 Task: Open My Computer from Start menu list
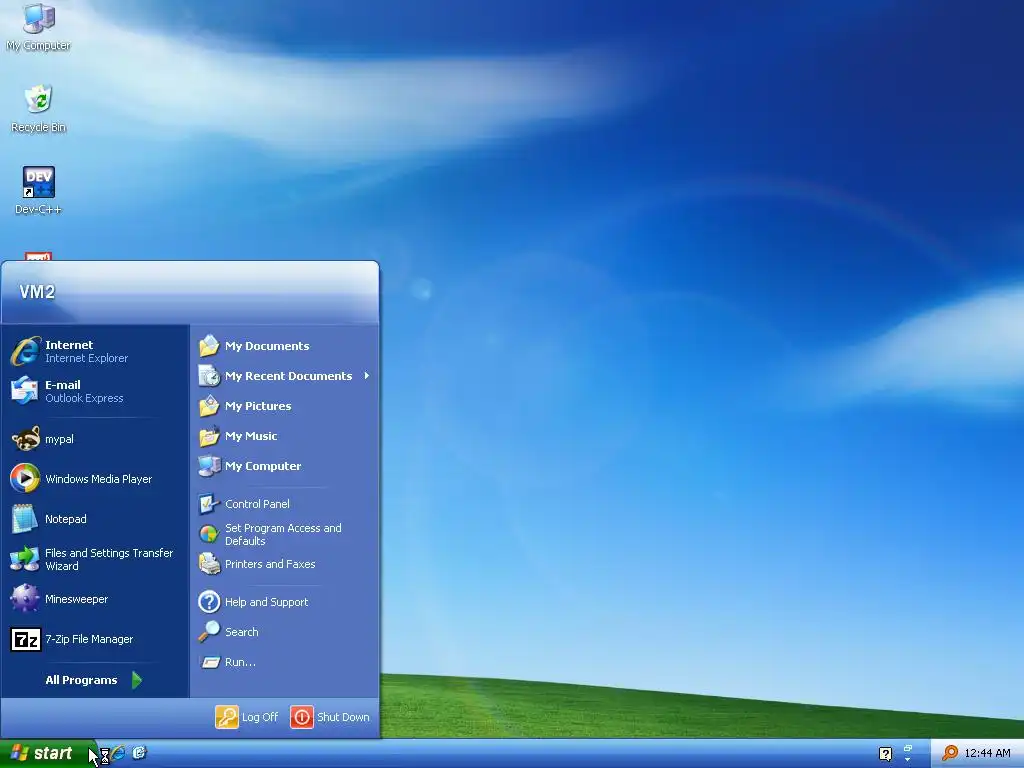tap(284, 466)
